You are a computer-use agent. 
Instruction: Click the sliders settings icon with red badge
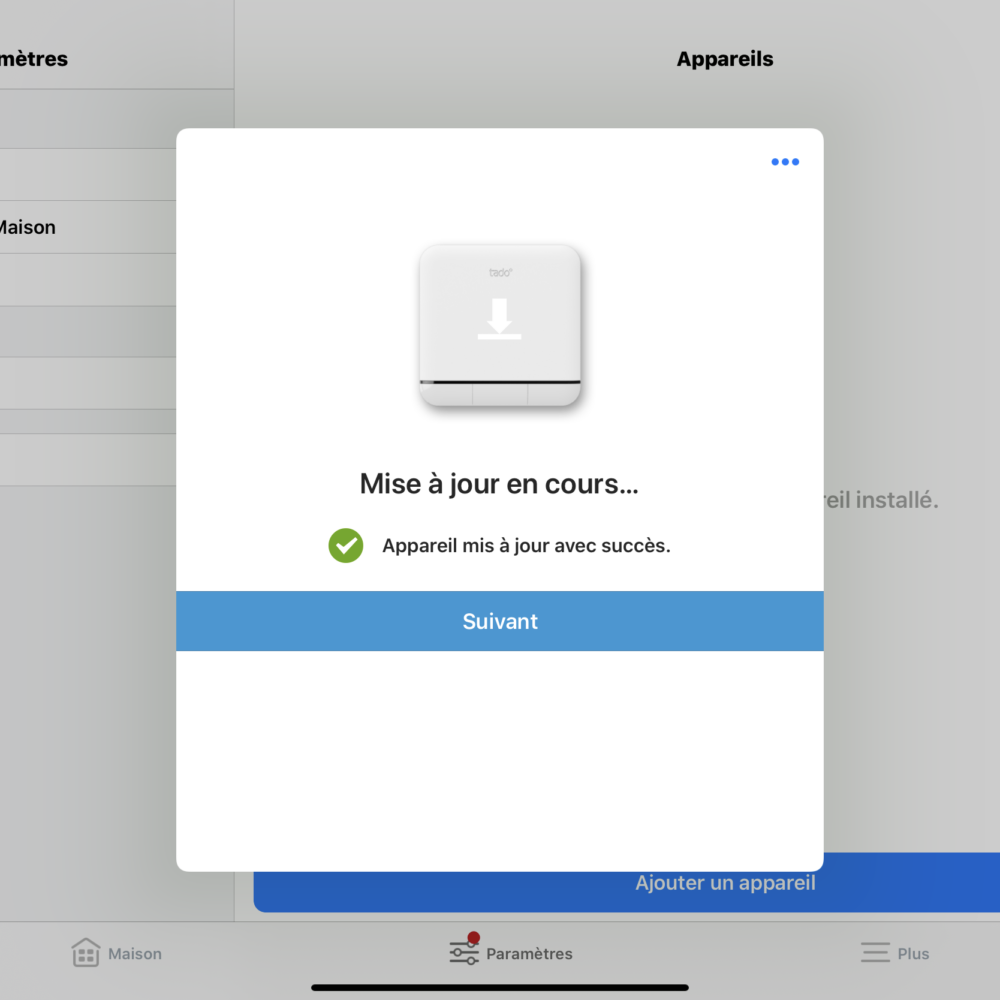coord(464,950)
